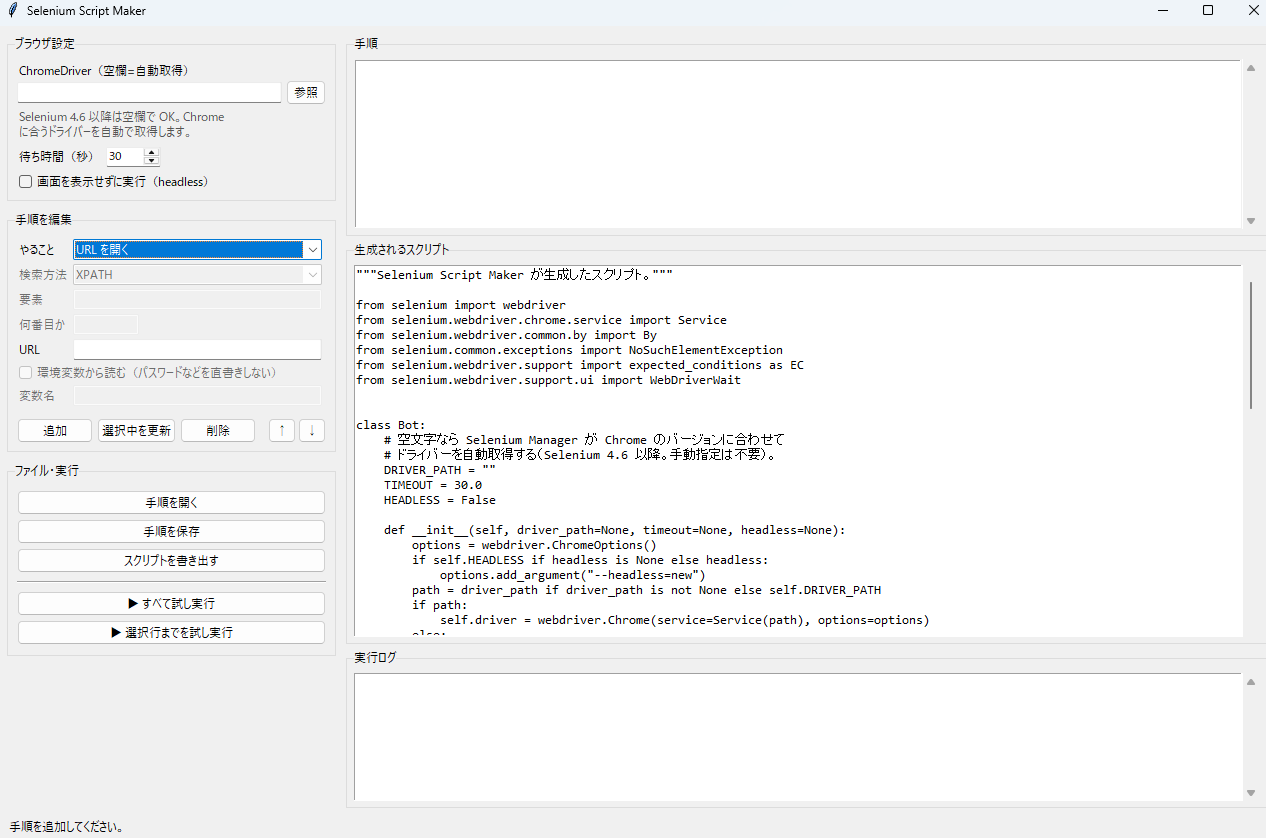Image resolution: width=1266 pixels, height=838 pixels.
Task: Minimize the Selenium Script Maker window
Action: coord(1163,10)
